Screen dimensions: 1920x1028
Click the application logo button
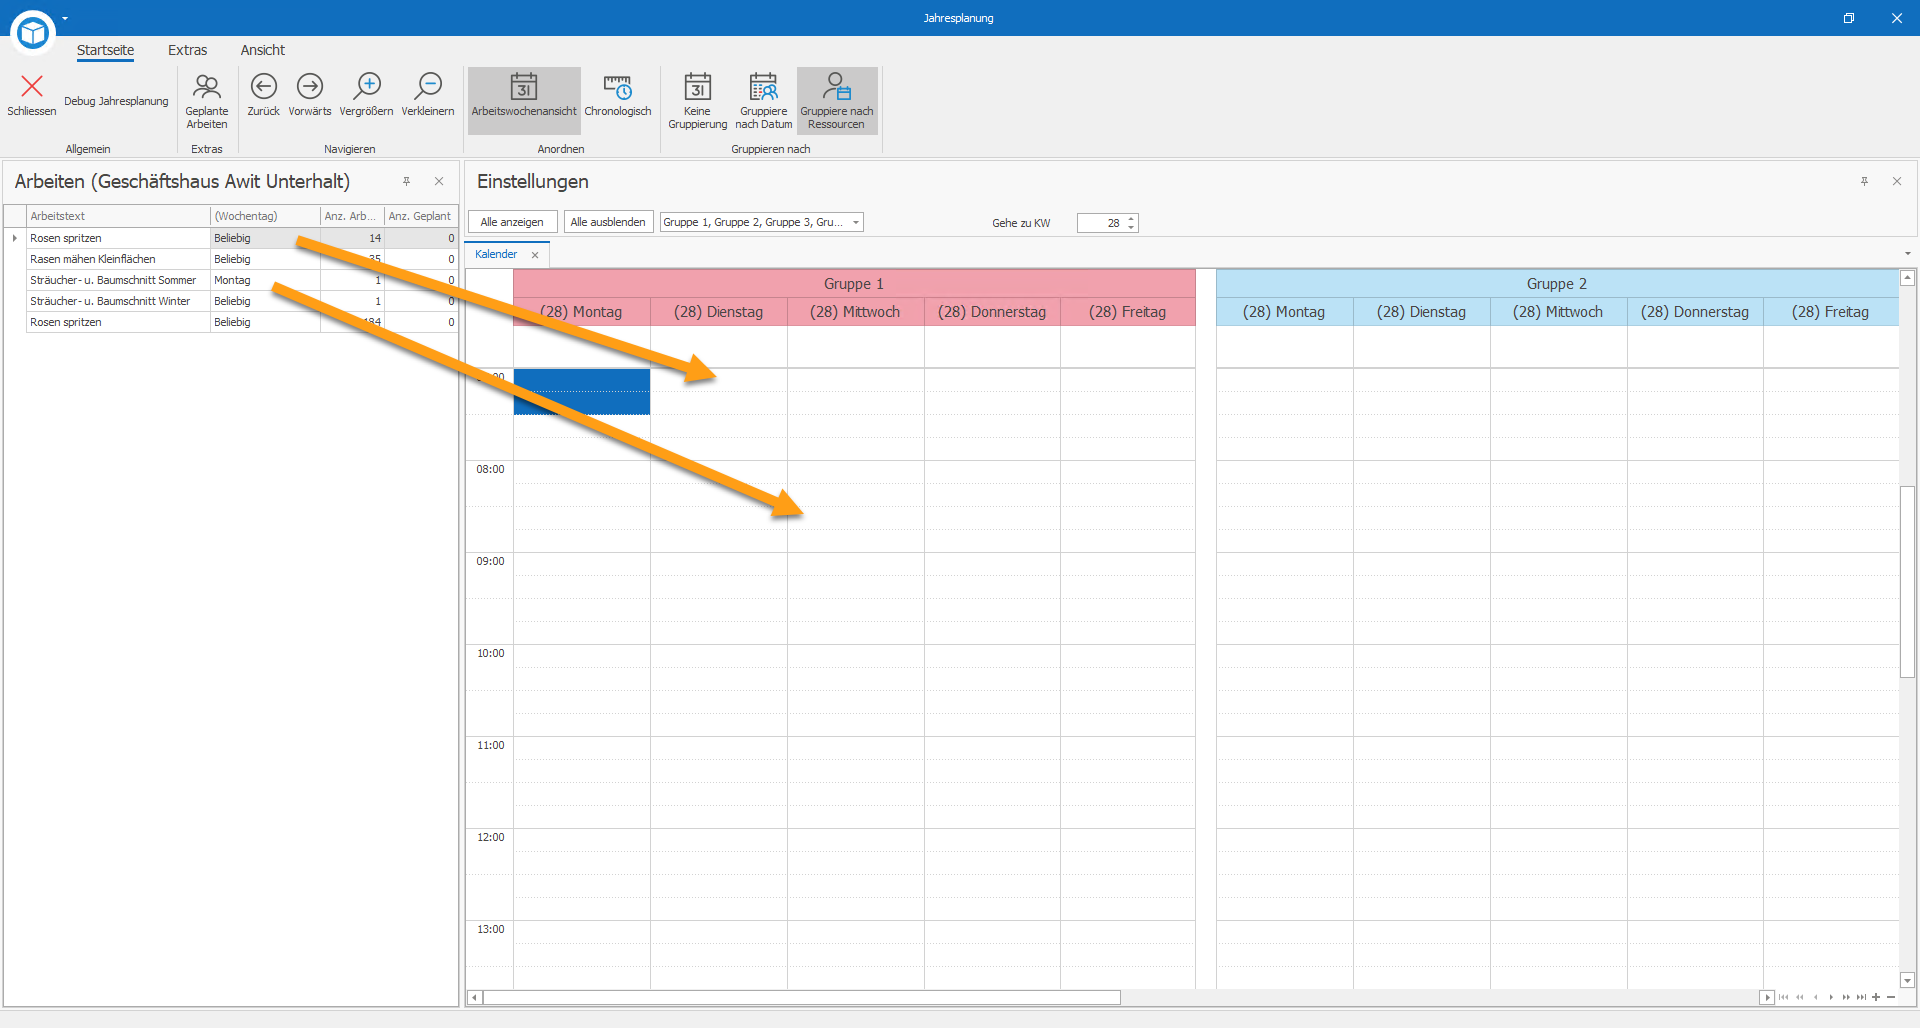(33, 33)
